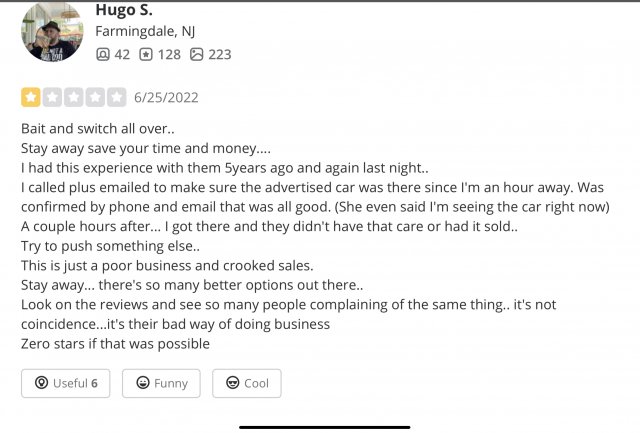
Task: Click the fifth rating star
Action: (117, 97)
